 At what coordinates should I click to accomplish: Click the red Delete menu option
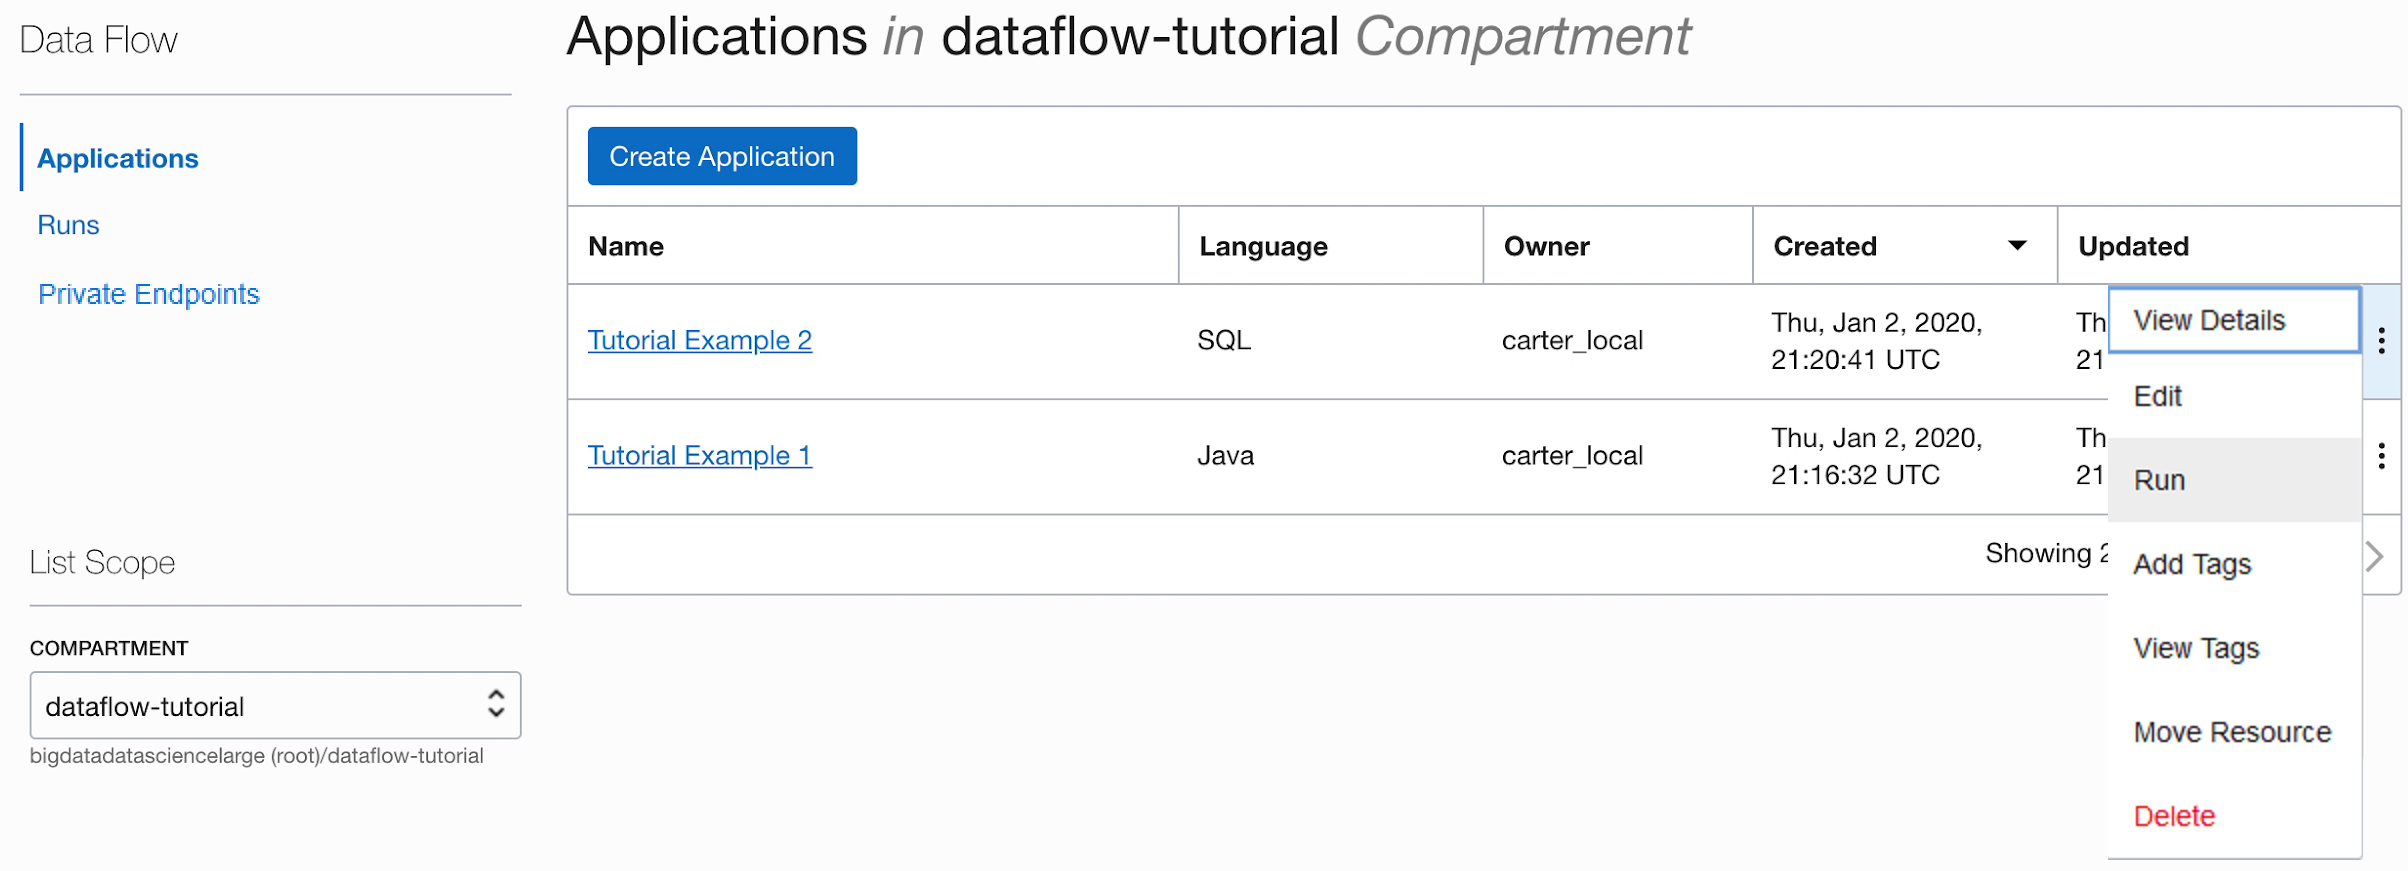(2174, 817)
